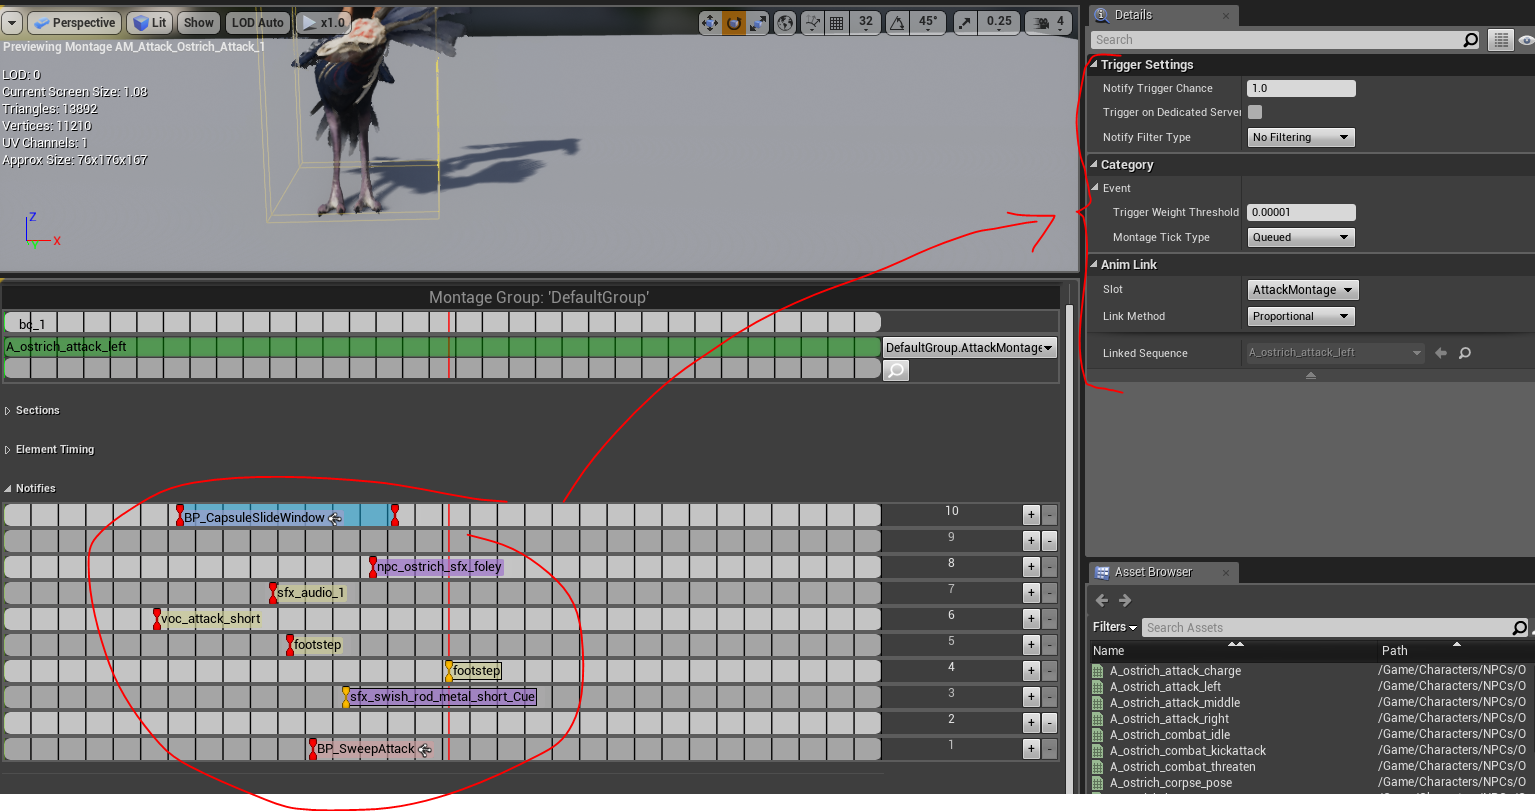Toggle Details view options eye icon
Viewport: 1535px width, 811px height.
[x=1525, y=40]
